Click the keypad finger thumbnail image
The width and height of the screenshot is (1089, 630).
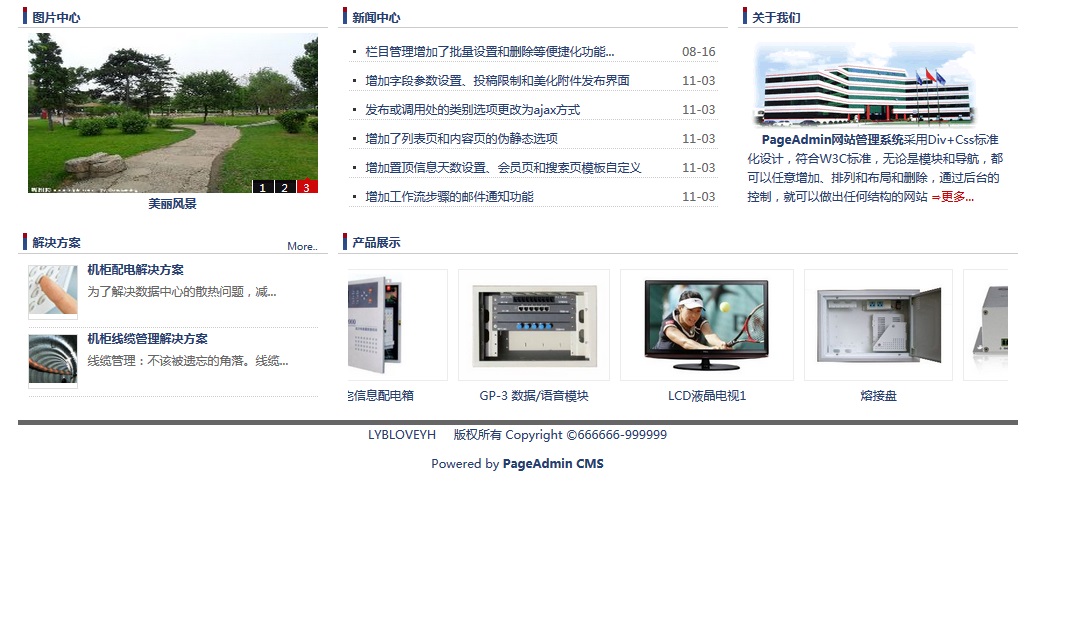pyautogui.click(x=53, y=291)
